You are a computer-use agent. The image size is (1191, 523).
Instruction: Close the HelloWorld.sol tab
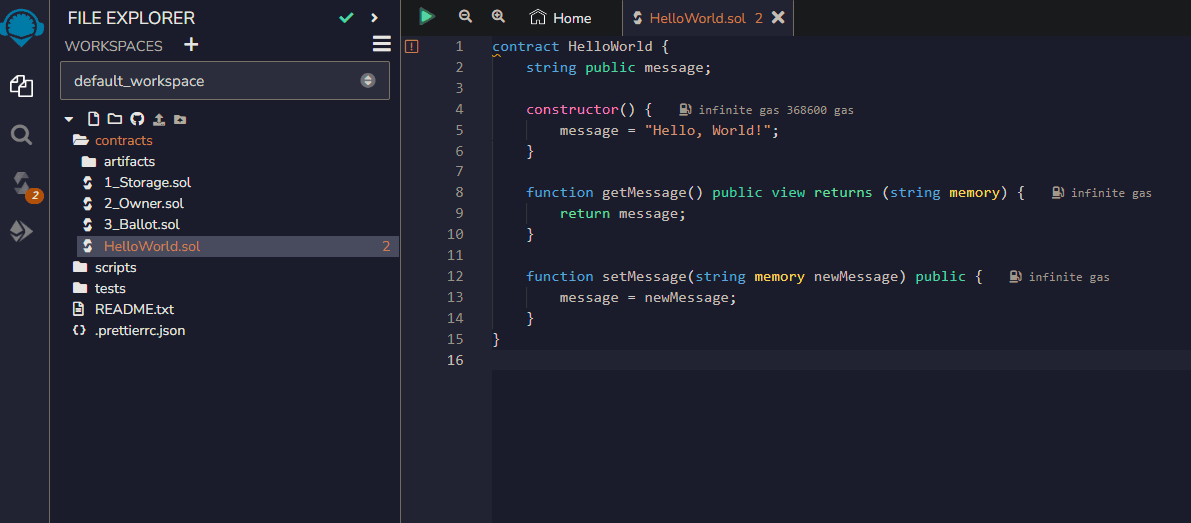(778, 17)
